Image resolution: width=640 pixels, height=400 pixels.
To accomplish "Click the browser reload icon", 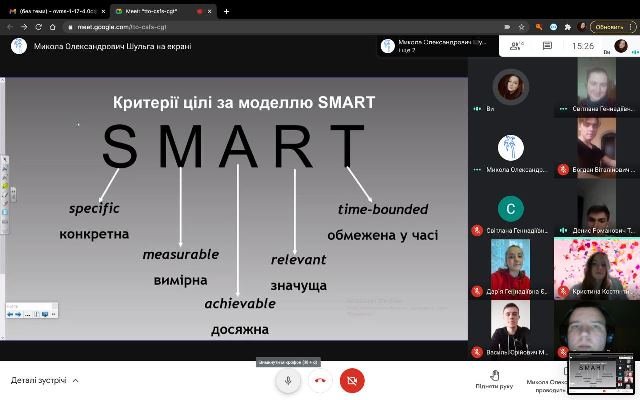I will click(x=38, y=27).
